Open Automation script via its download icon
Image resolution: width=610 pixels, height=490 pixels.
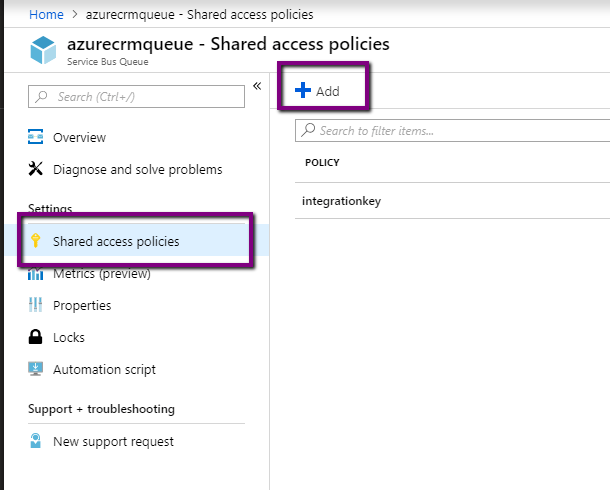coord(36,369)
